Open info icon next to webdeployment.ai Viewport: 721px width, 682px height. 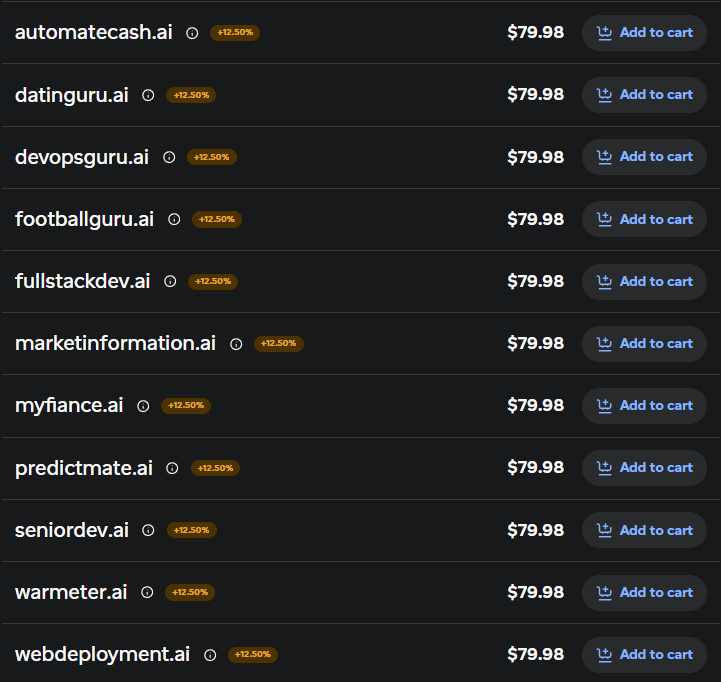coord(210,655)
